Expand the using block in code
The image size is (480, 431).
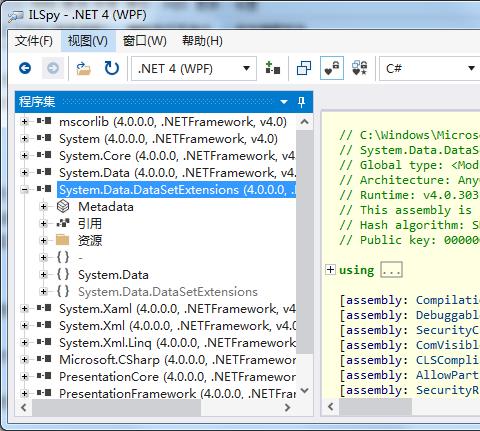(330, 269)
